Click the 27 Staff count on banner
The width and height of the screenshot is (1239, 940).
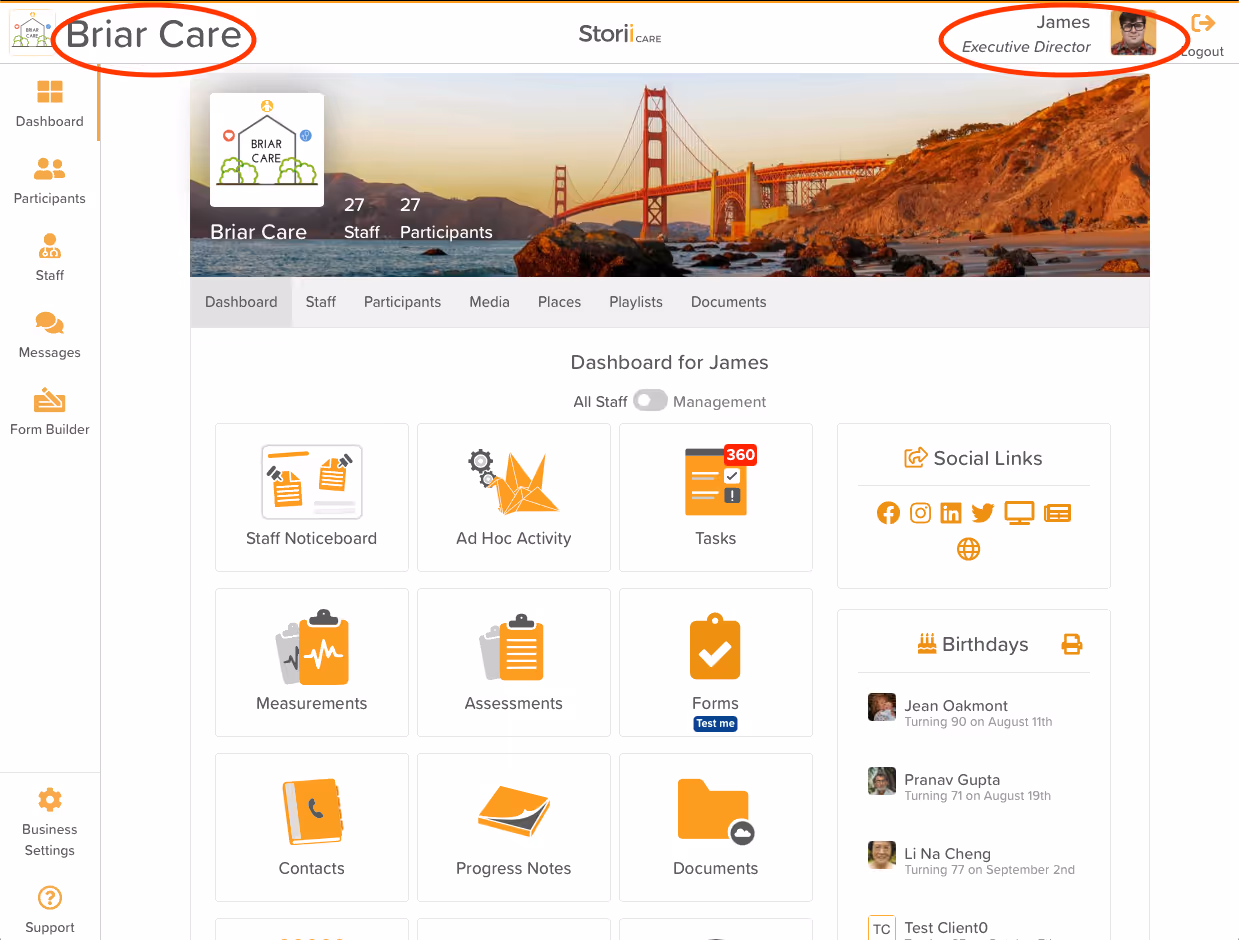point(361,218)
